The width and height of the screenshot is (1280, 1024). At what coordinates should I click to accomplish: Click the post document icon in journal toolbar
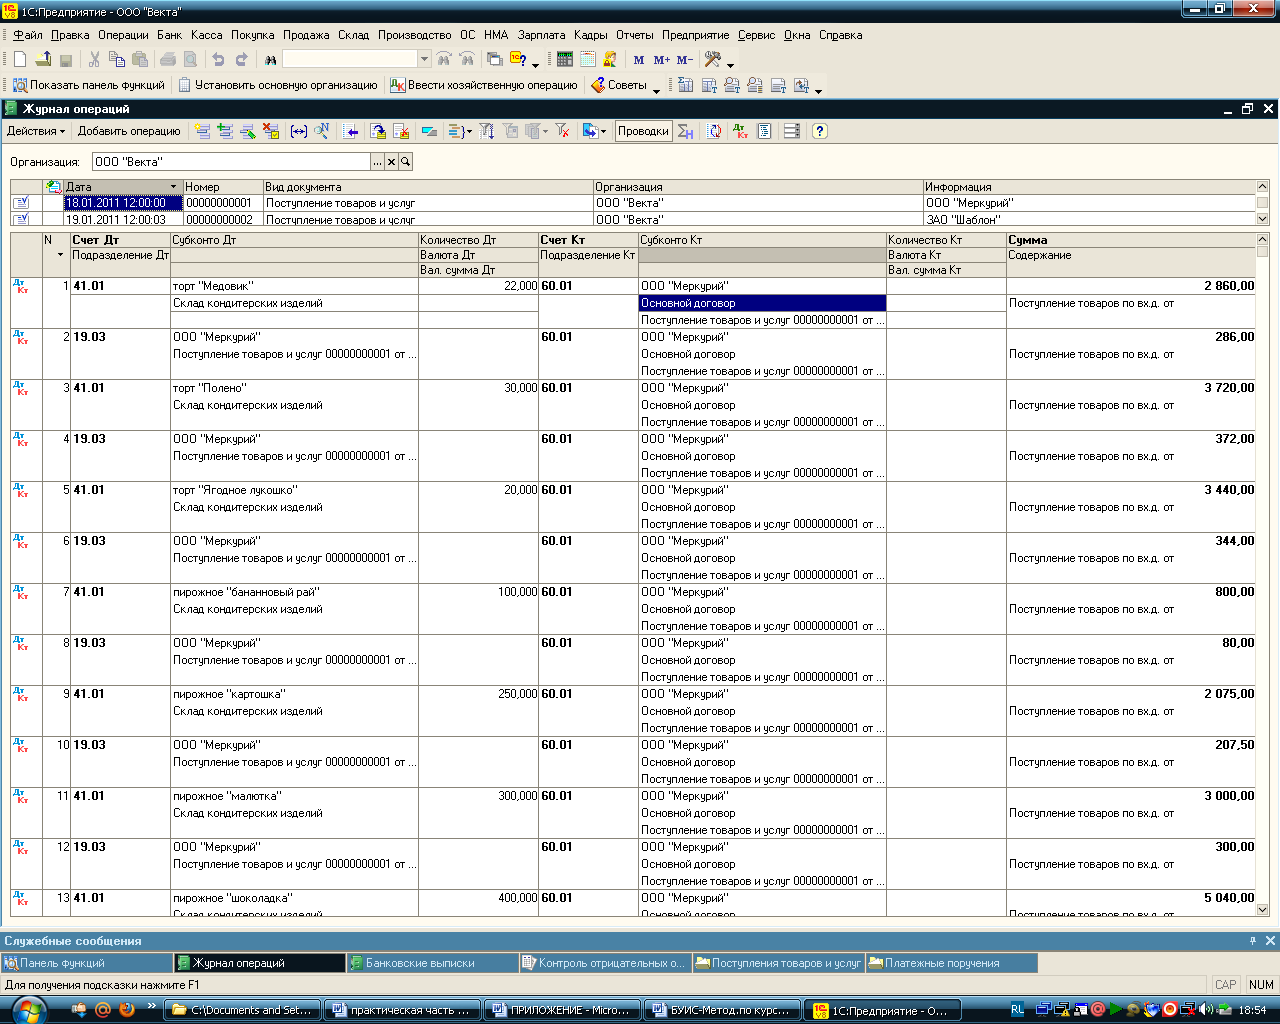(377, 131)
